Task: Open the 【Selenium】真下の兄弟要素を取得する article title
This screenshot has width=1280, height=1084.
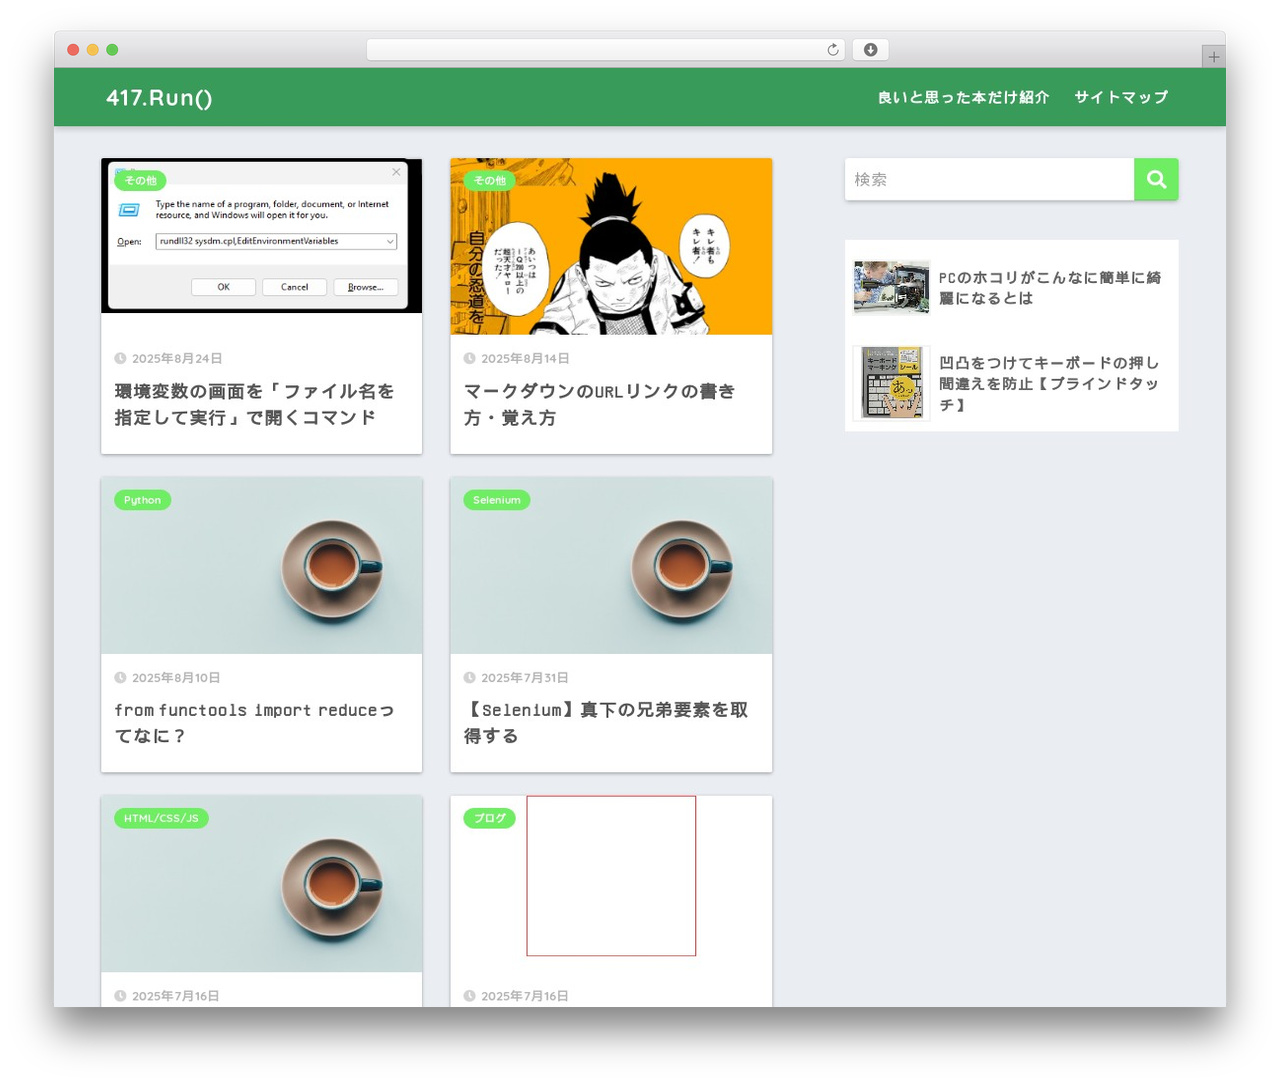Action: 606,723
